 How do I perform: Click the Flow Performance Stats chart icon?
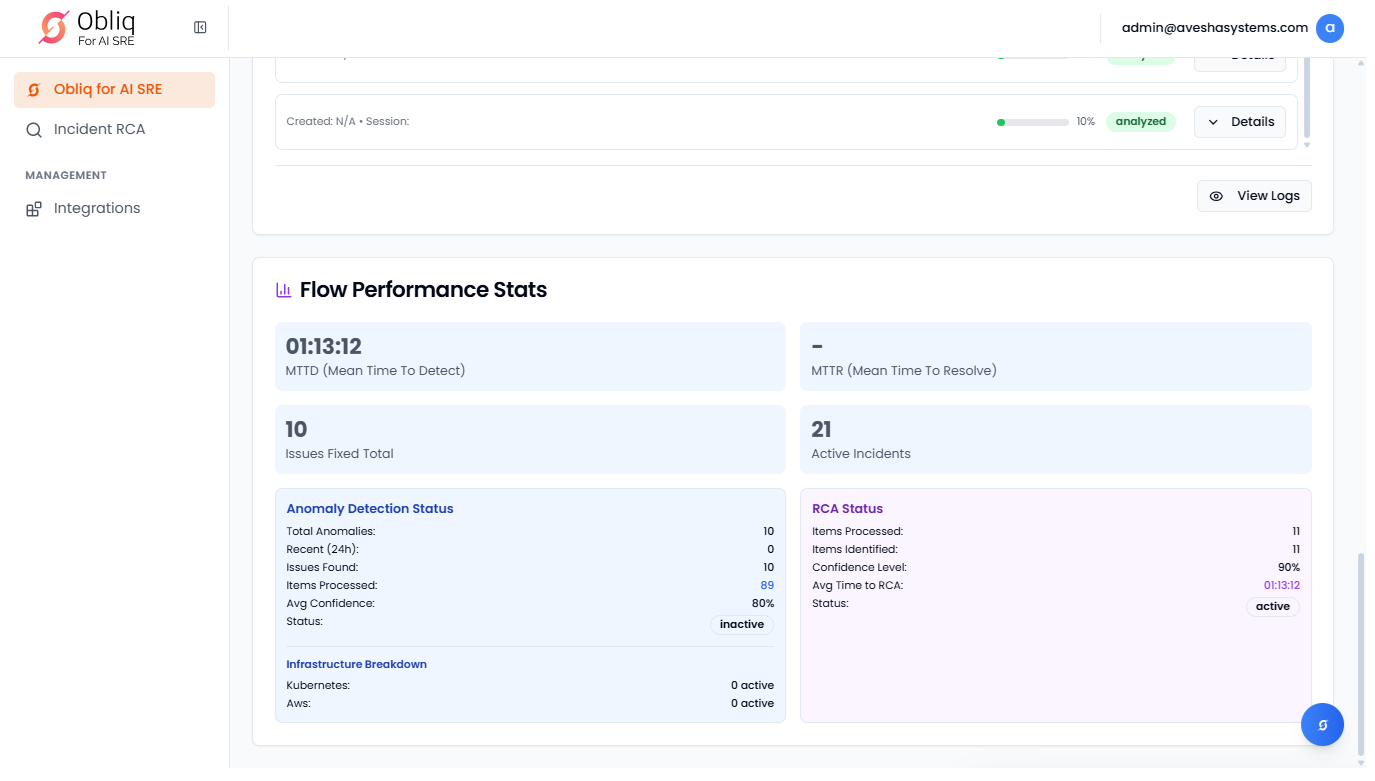click(284, 290)
